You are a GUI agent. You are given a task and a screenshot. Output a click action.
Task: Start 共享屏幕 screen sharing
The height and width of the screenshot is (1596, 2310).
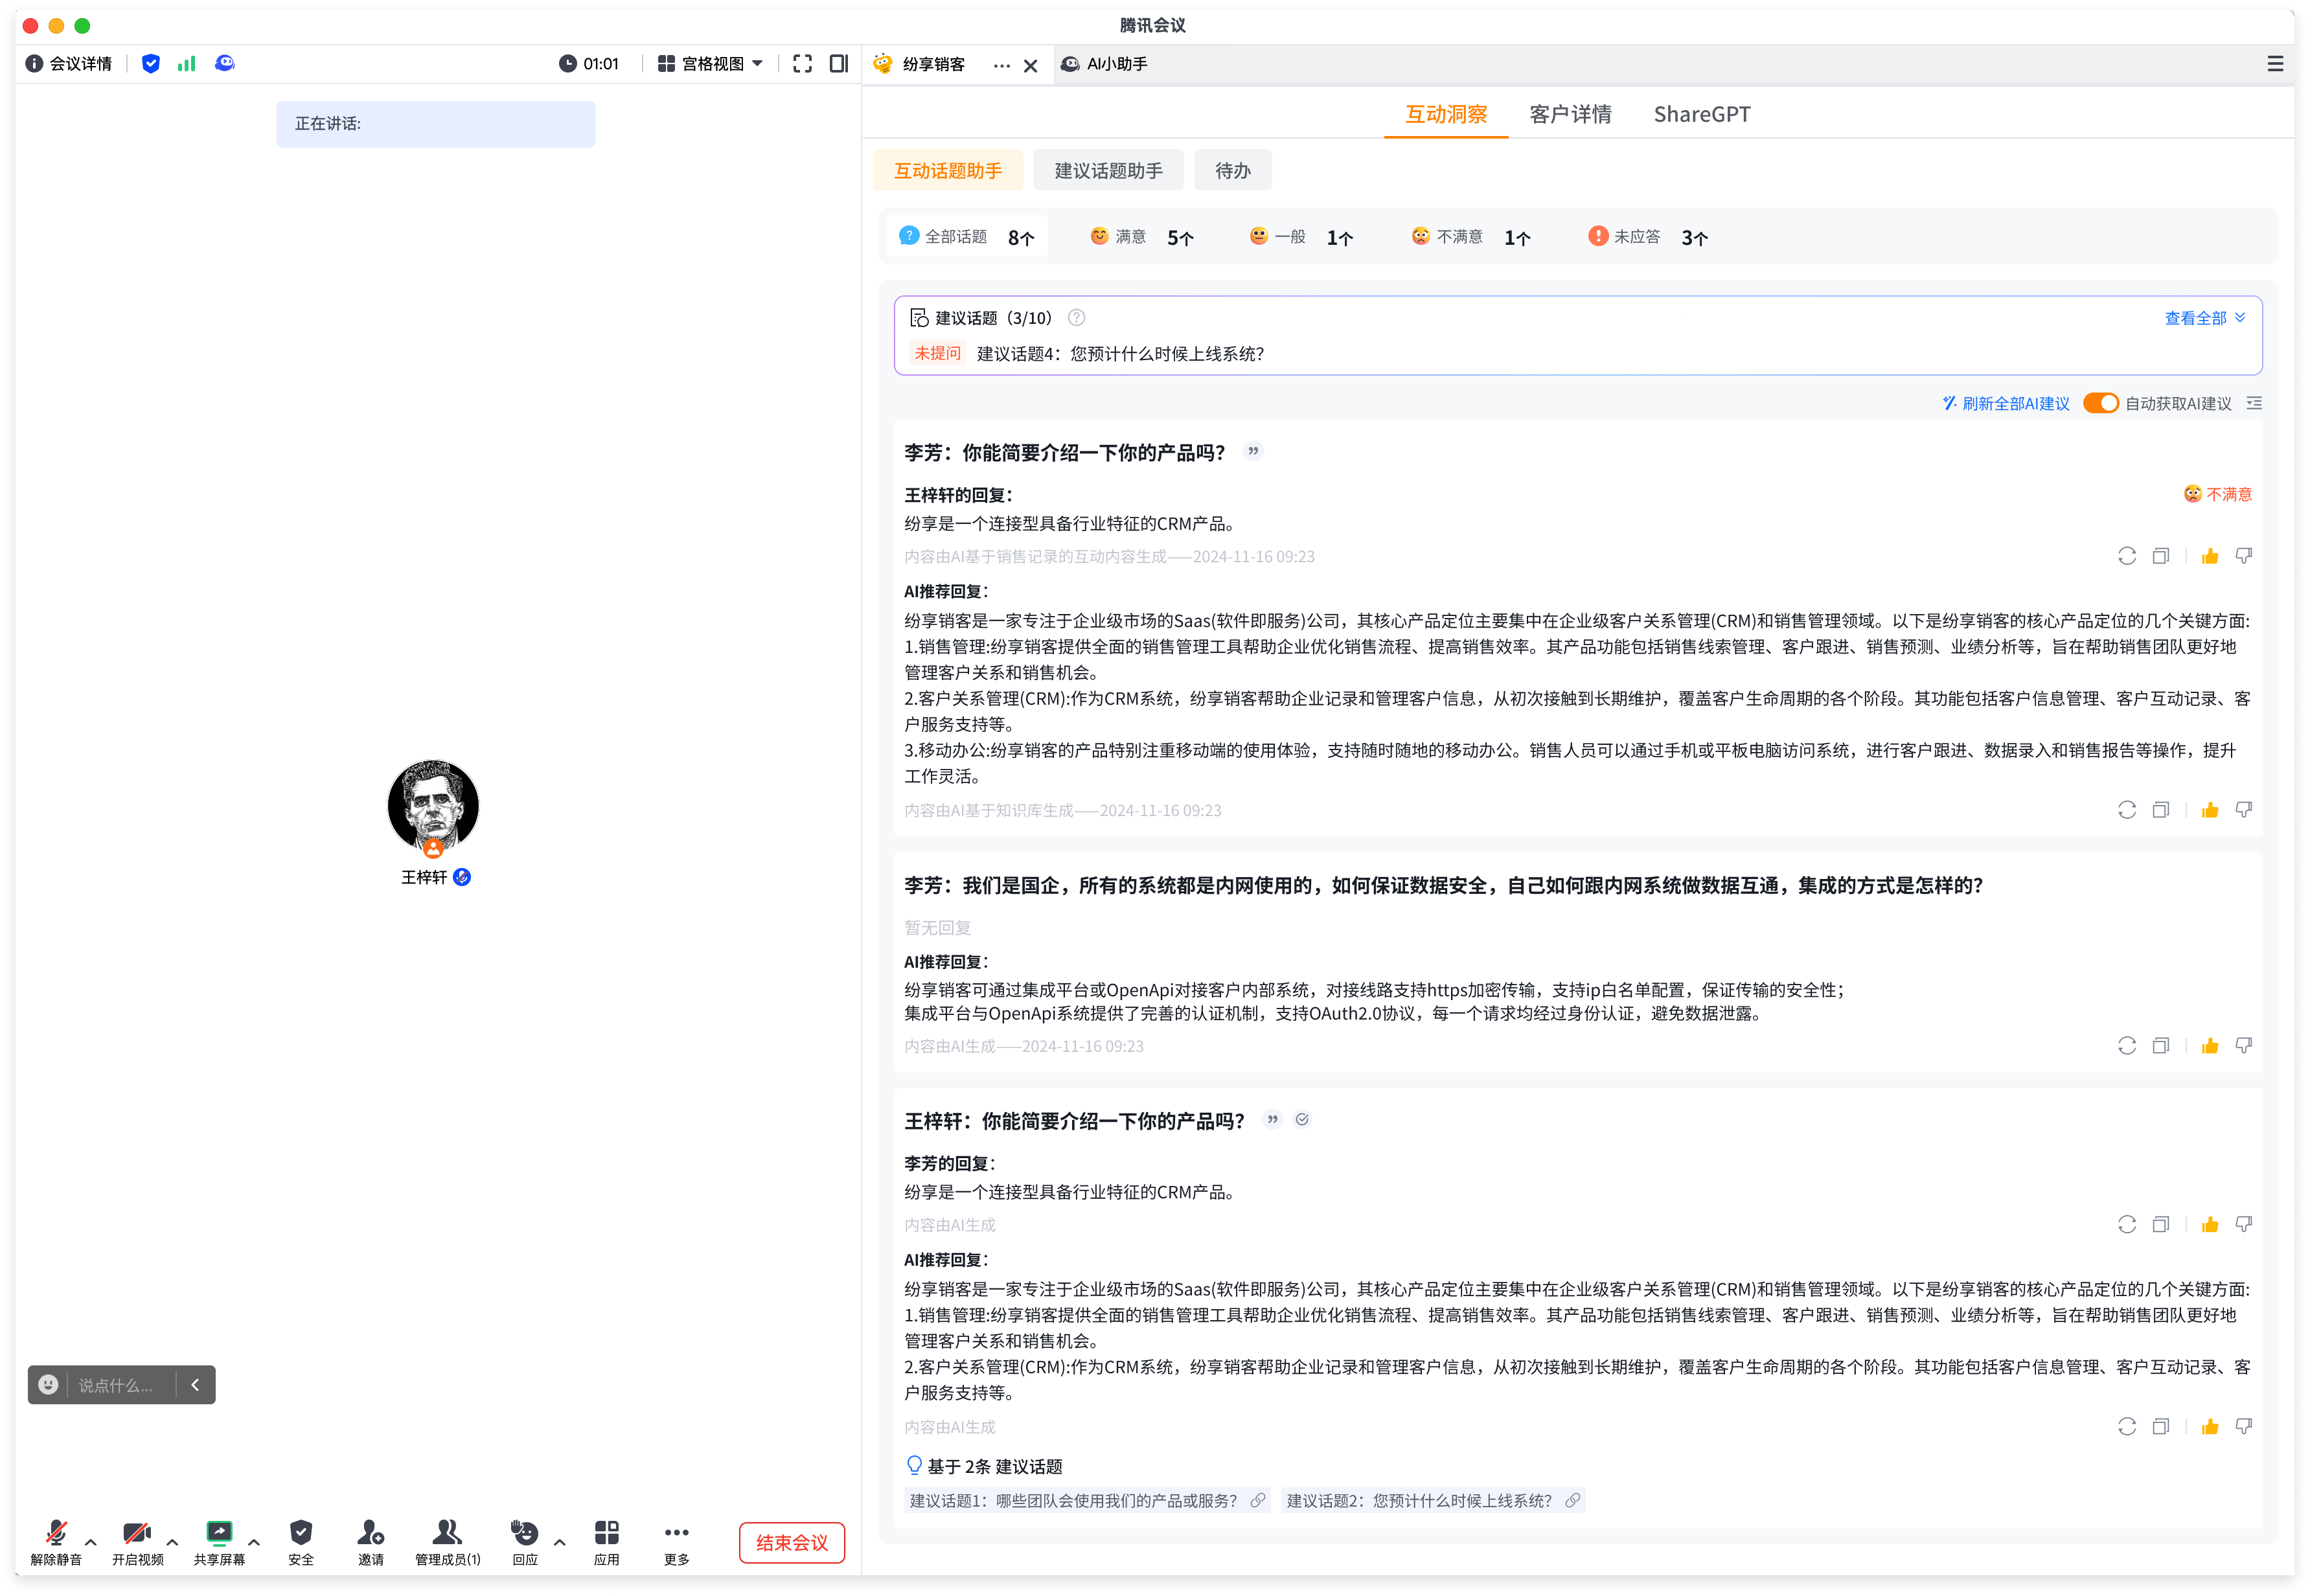(x=219, y=1542)
